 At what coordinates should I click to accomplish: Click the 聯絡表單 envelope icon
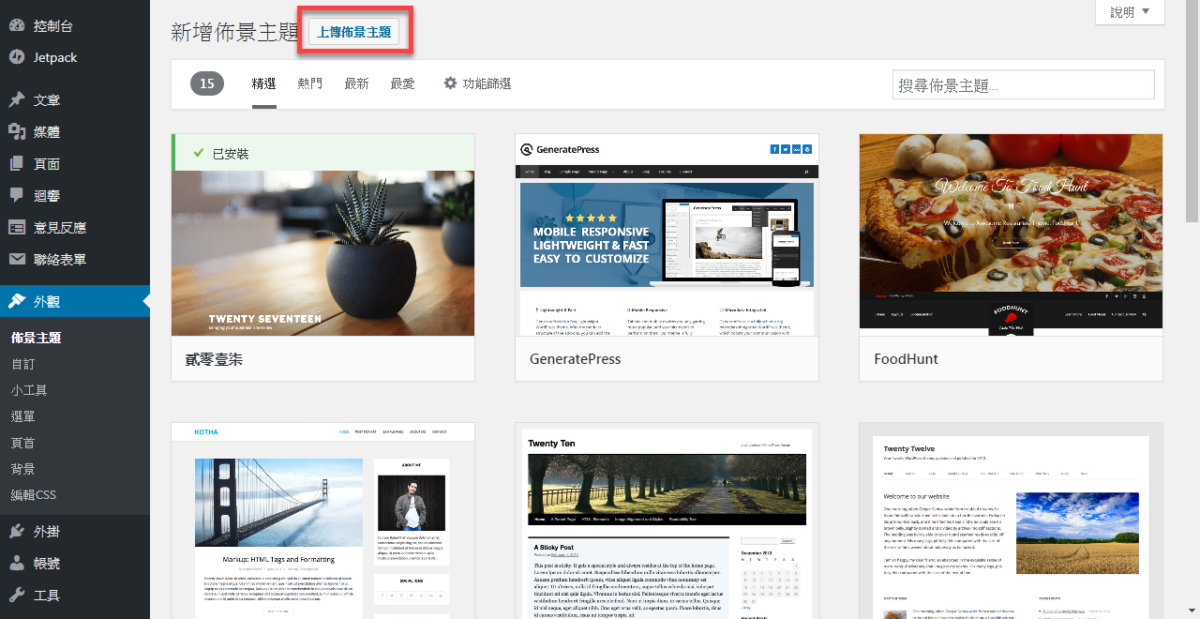16,259
